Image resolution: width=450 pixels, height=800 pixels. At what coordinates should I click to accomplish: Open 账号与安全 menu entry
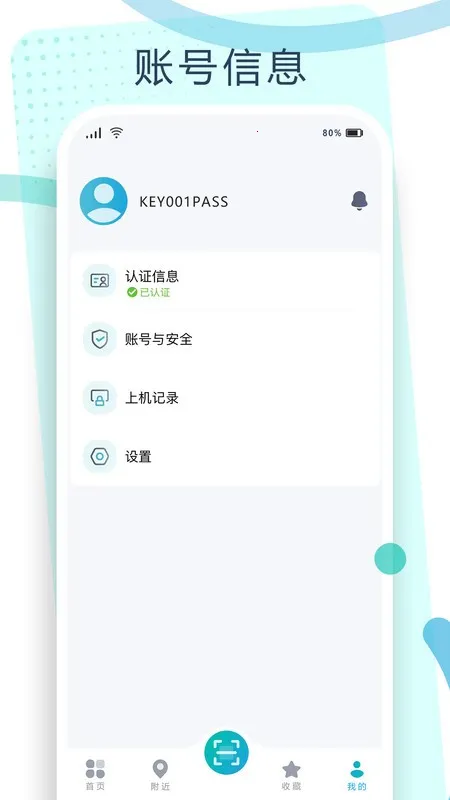(x=225, y=339)
